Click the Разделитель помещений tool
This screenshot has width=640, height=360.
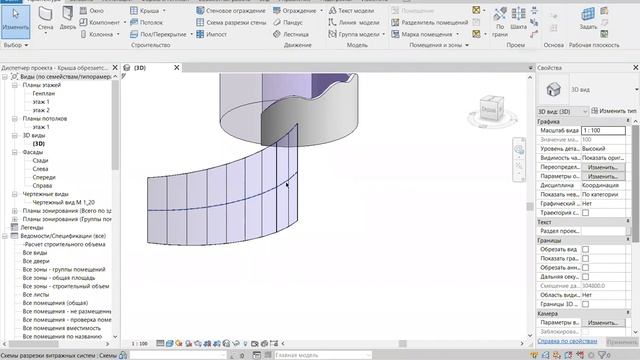(430, 22)
